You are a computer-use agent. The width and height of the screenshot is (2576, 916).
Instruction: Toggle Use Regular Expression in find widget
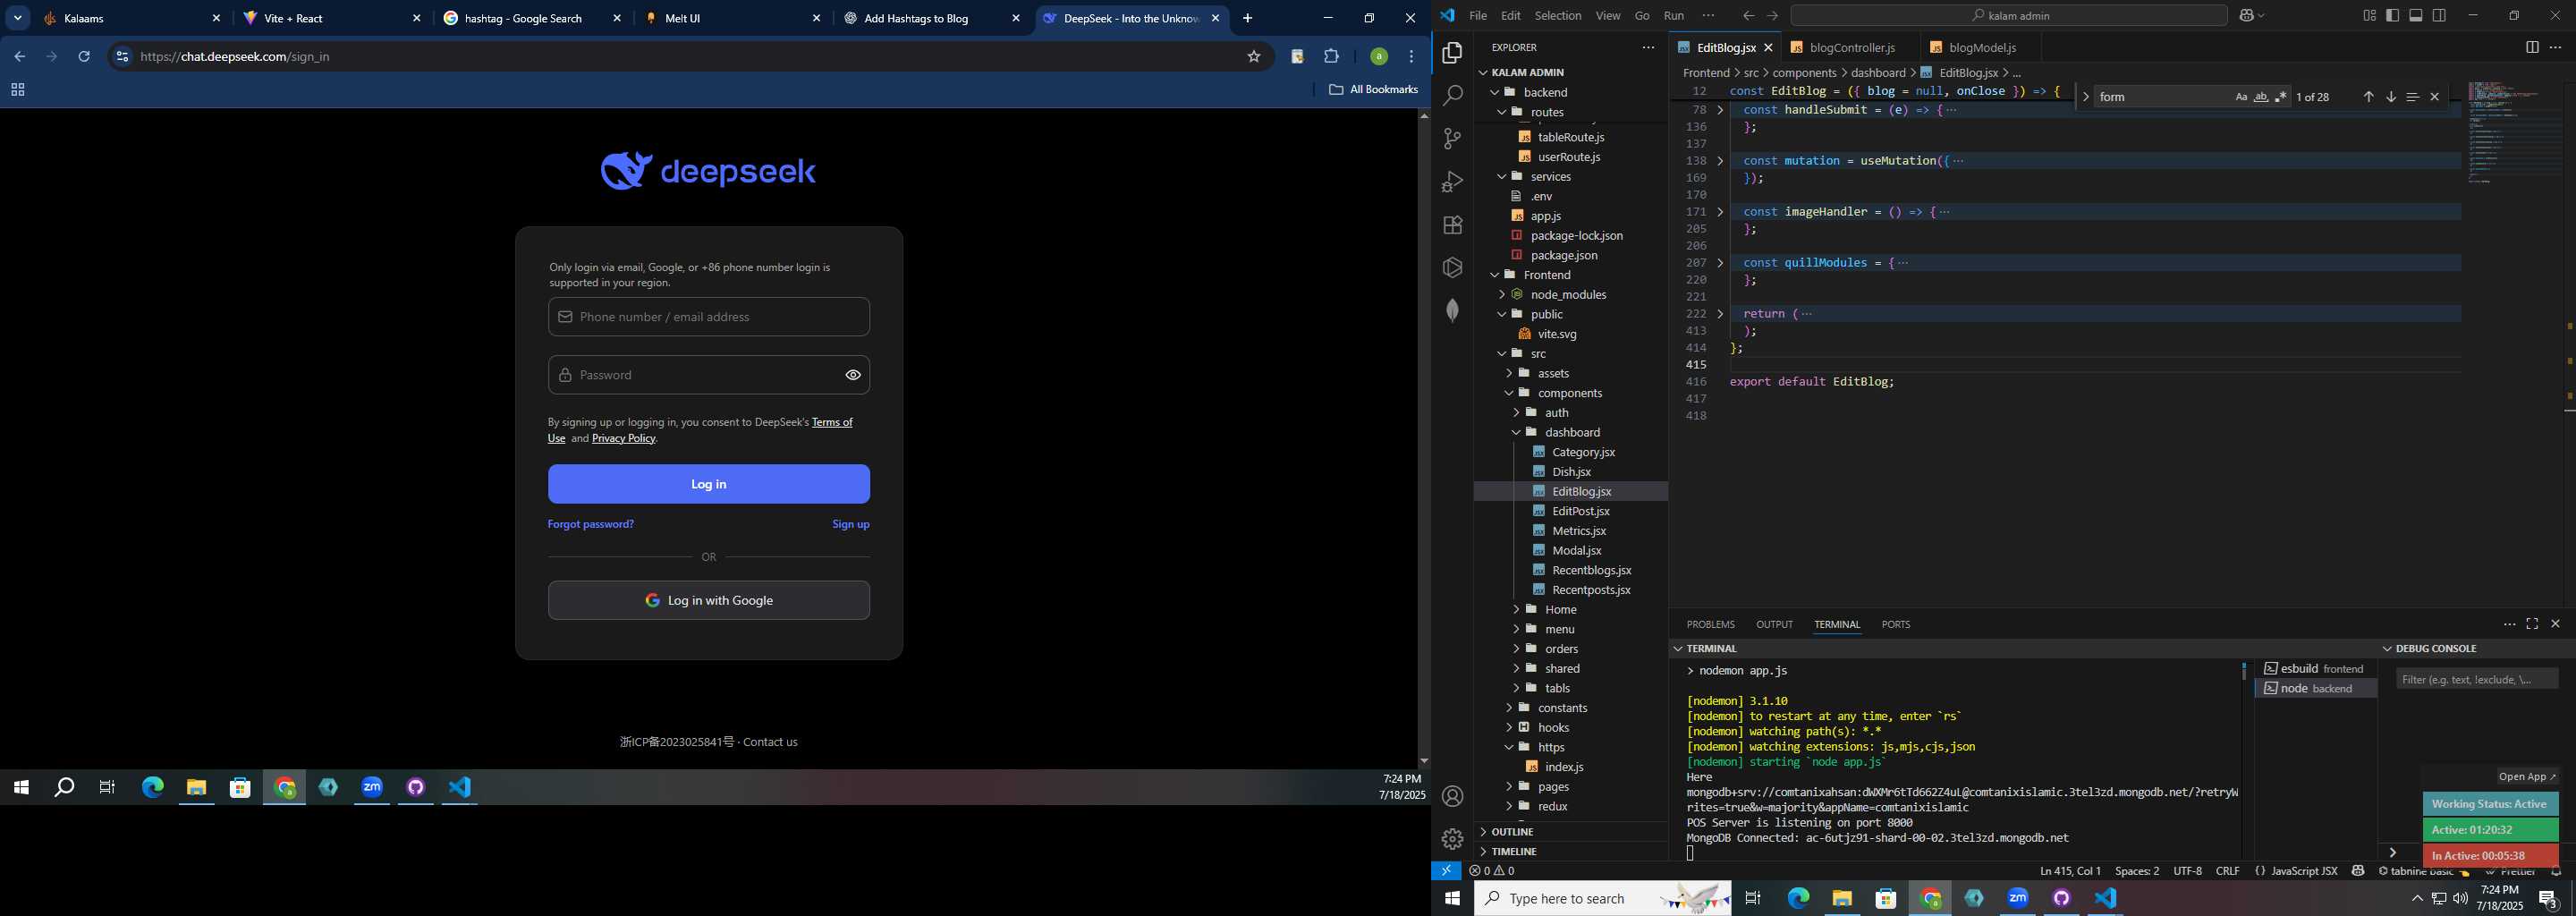coord(2280,97)
